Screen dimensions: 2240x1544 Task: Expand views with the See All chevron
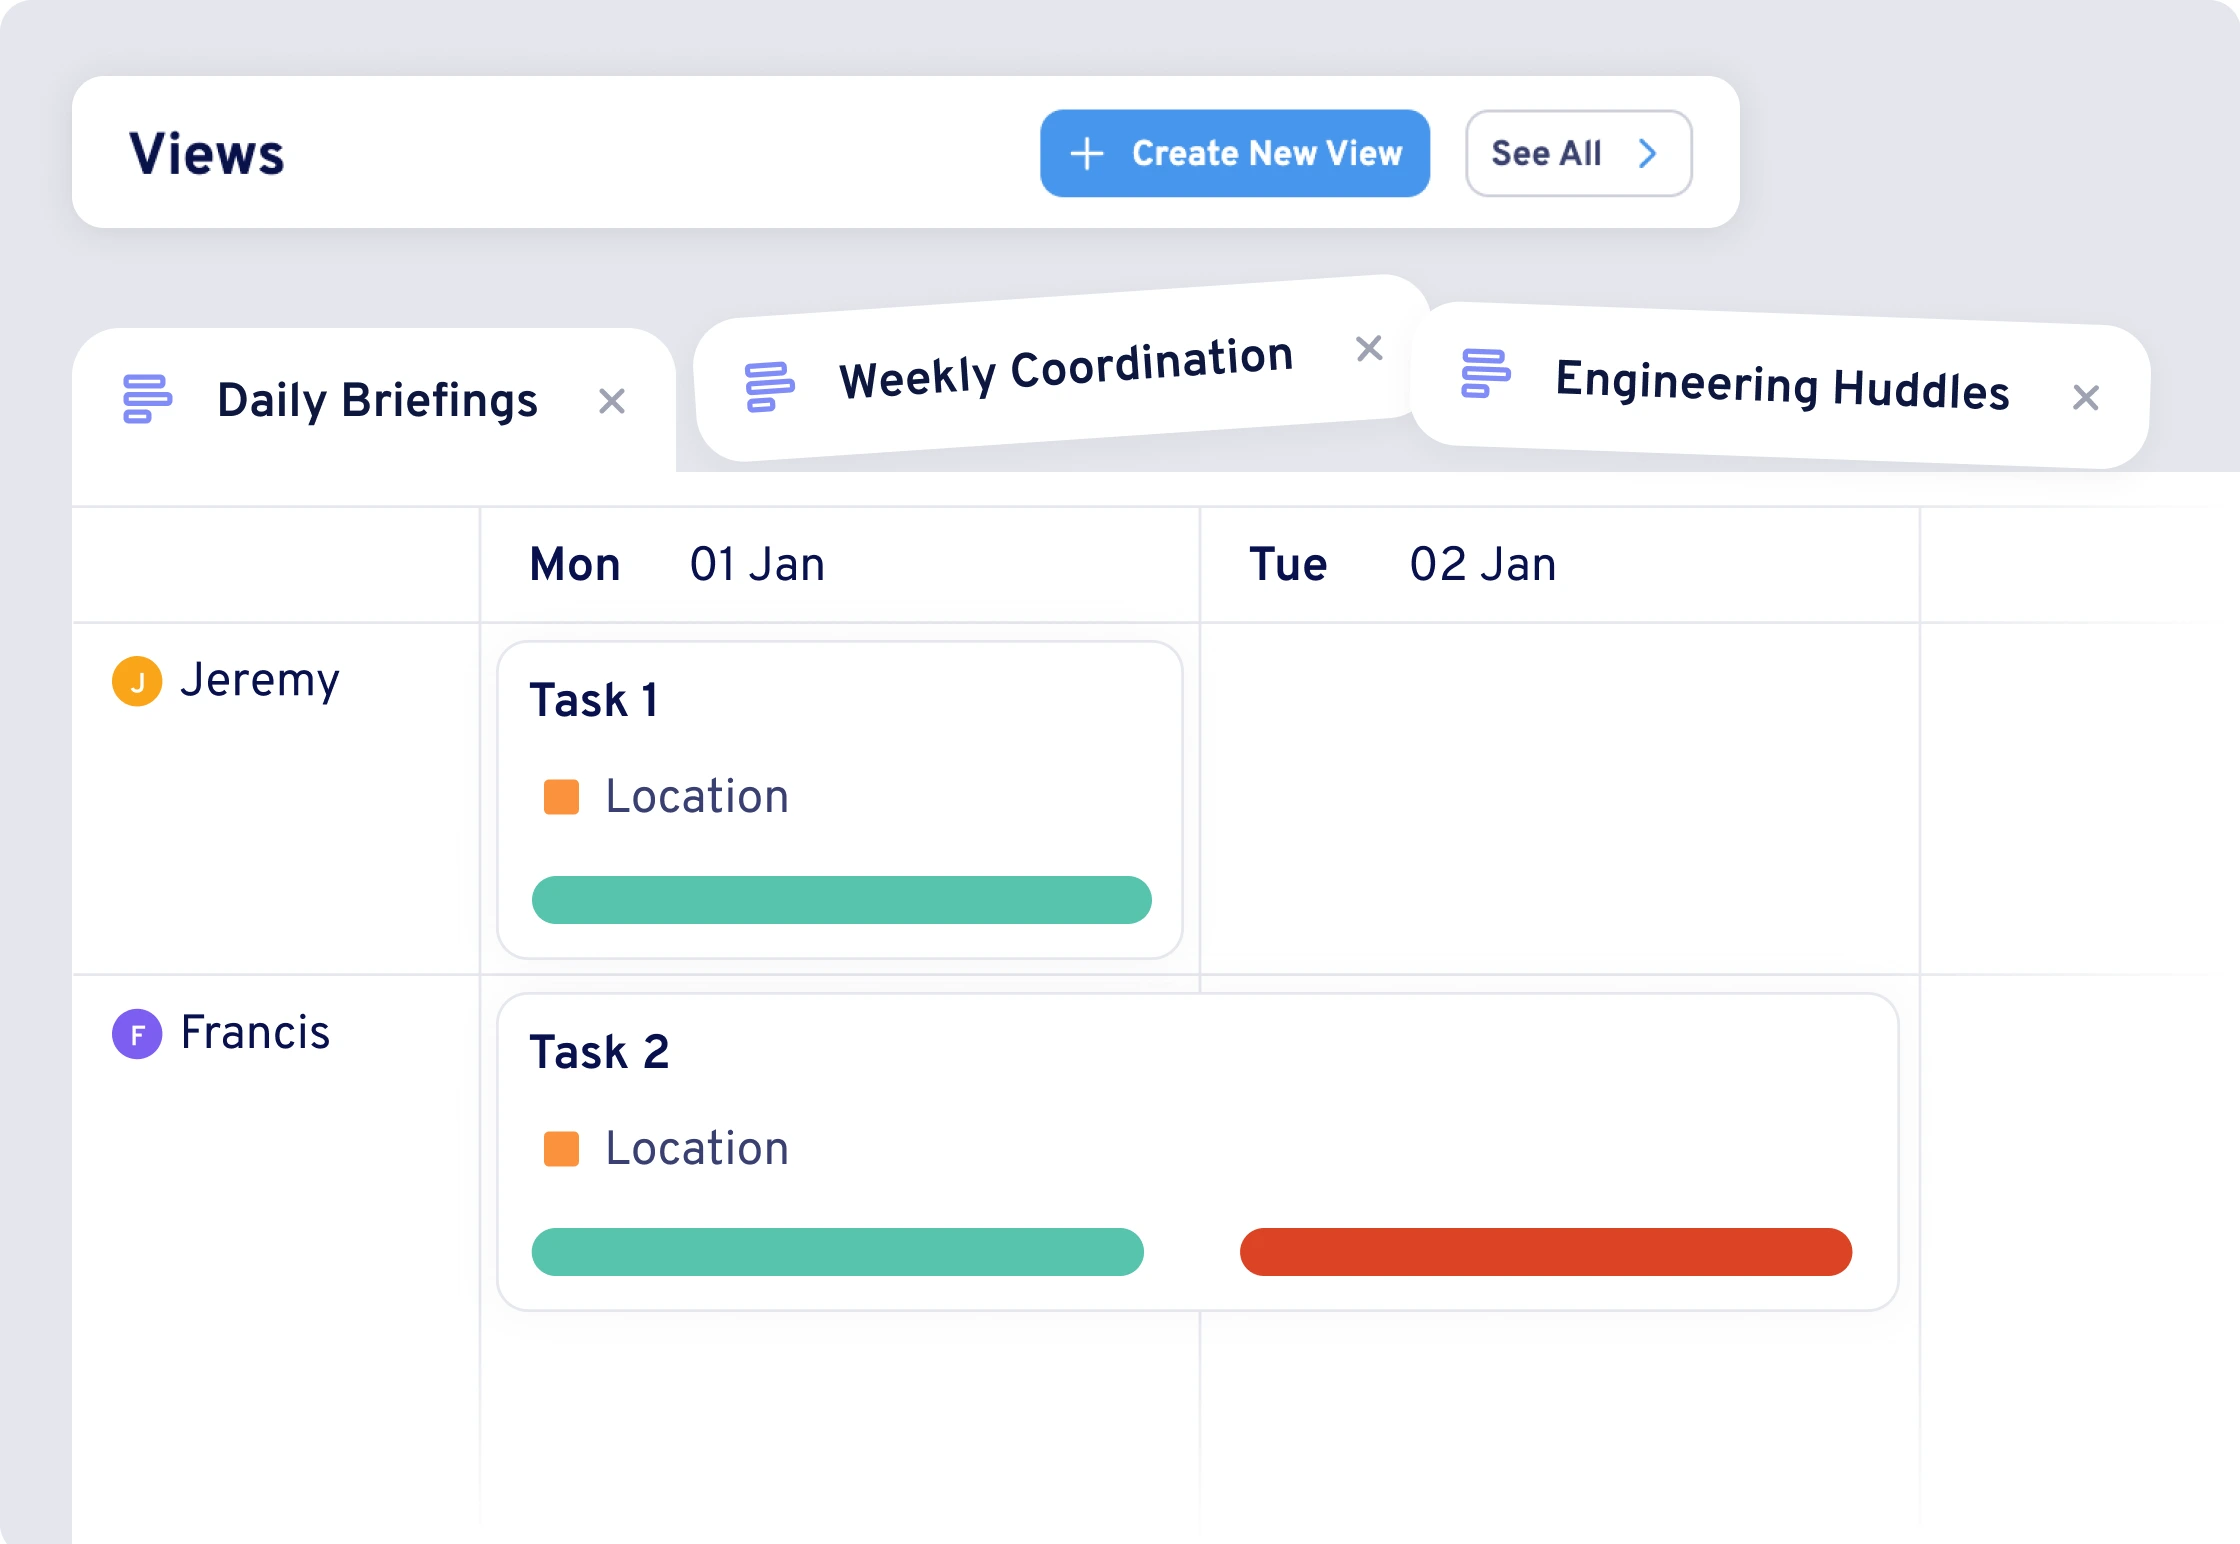pos(1647,153)
